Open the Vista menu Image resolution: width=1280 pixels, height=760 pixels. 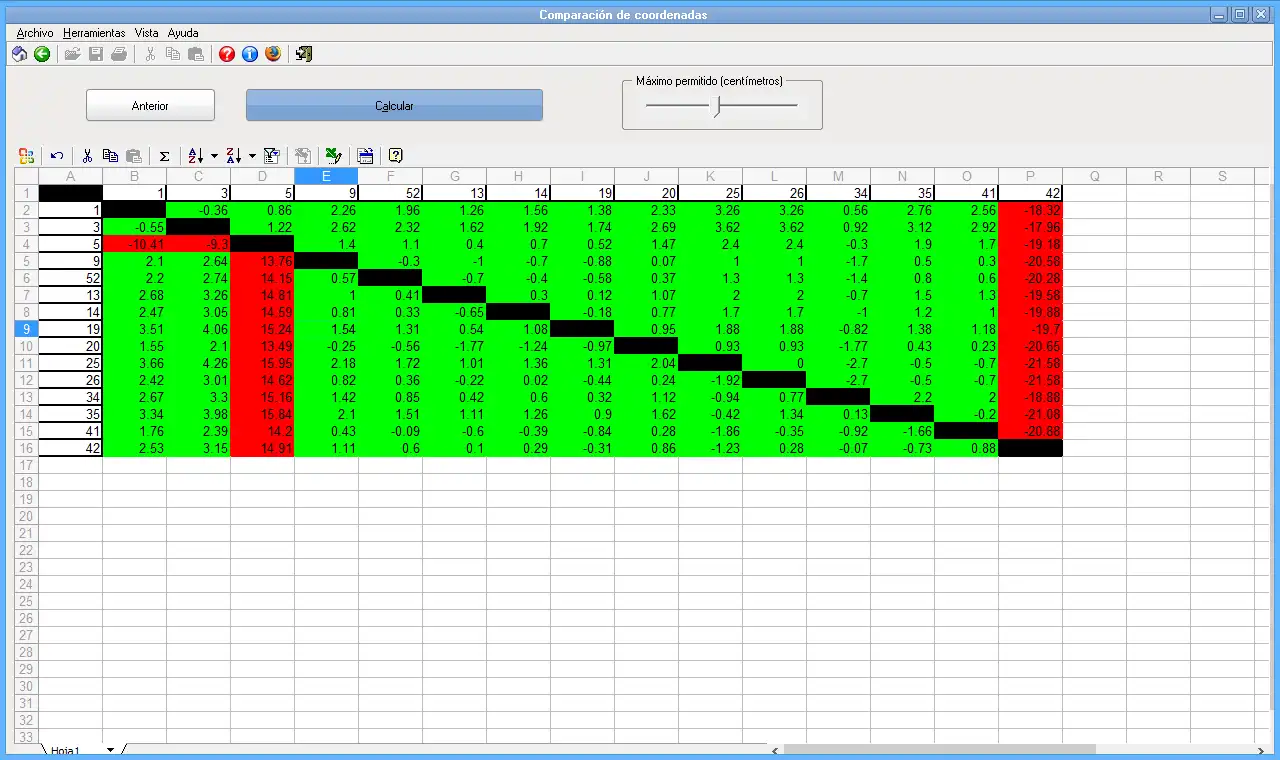click(x=147, y=33)
